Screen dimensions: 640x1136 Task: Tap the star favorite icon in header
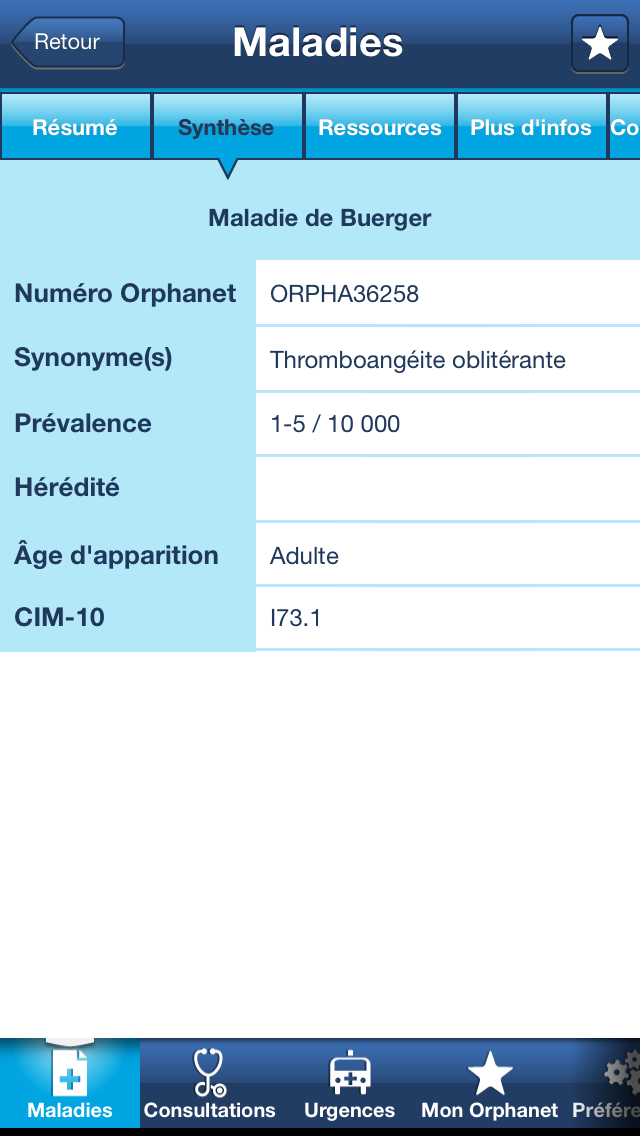pos(599,44)
